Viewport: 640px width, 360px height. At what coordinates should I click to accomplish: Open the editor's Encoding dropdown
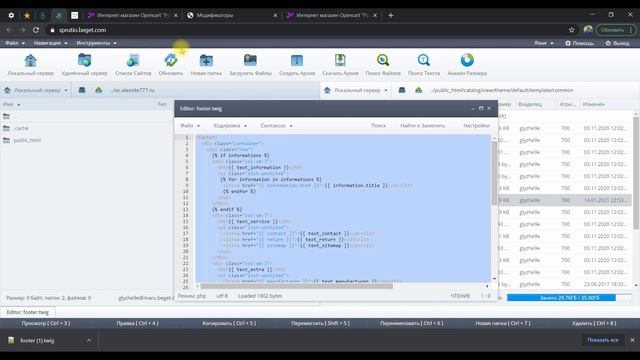pyautogui.click(x=230, y=126)
